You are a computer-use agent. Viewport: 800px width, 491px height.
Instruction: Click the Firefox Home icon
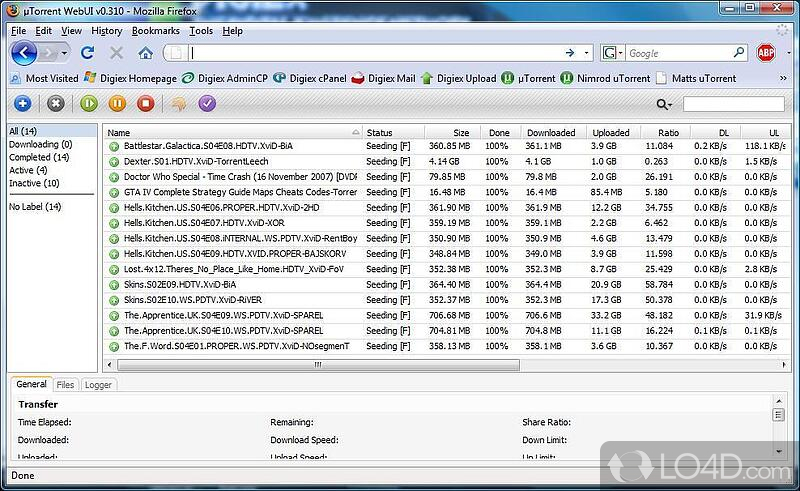(145, 53)
